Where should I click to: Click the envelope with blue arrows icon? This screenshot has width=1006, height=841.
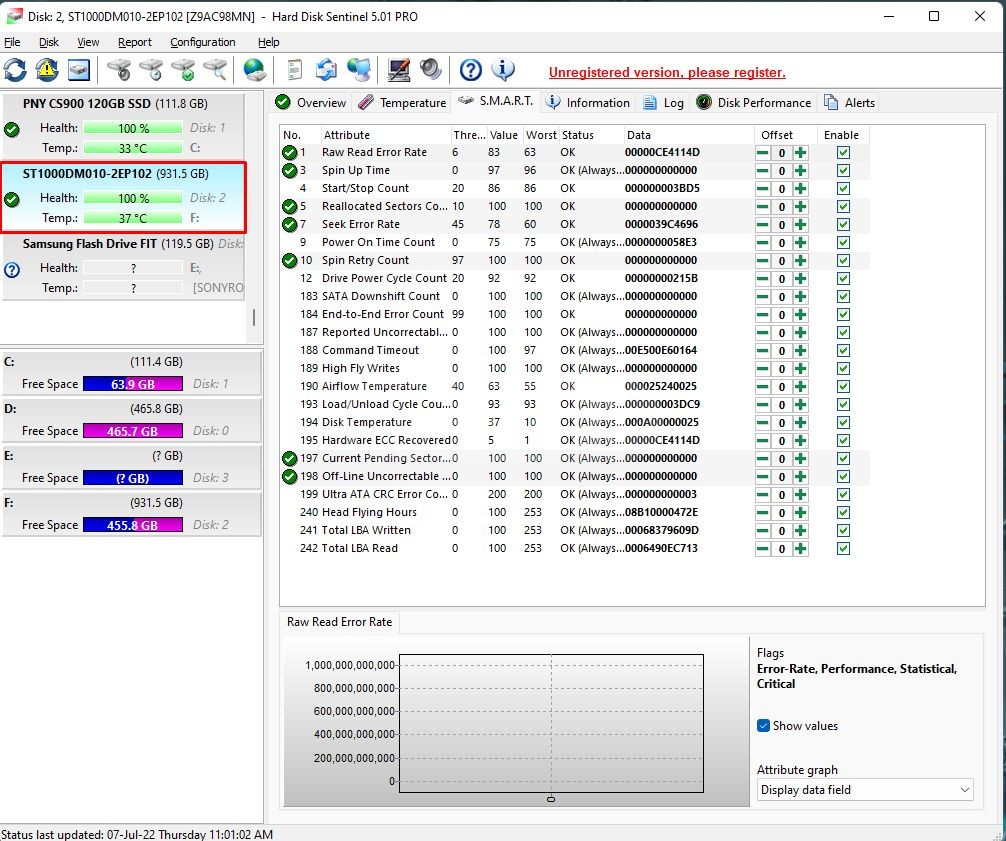[327, 70]
